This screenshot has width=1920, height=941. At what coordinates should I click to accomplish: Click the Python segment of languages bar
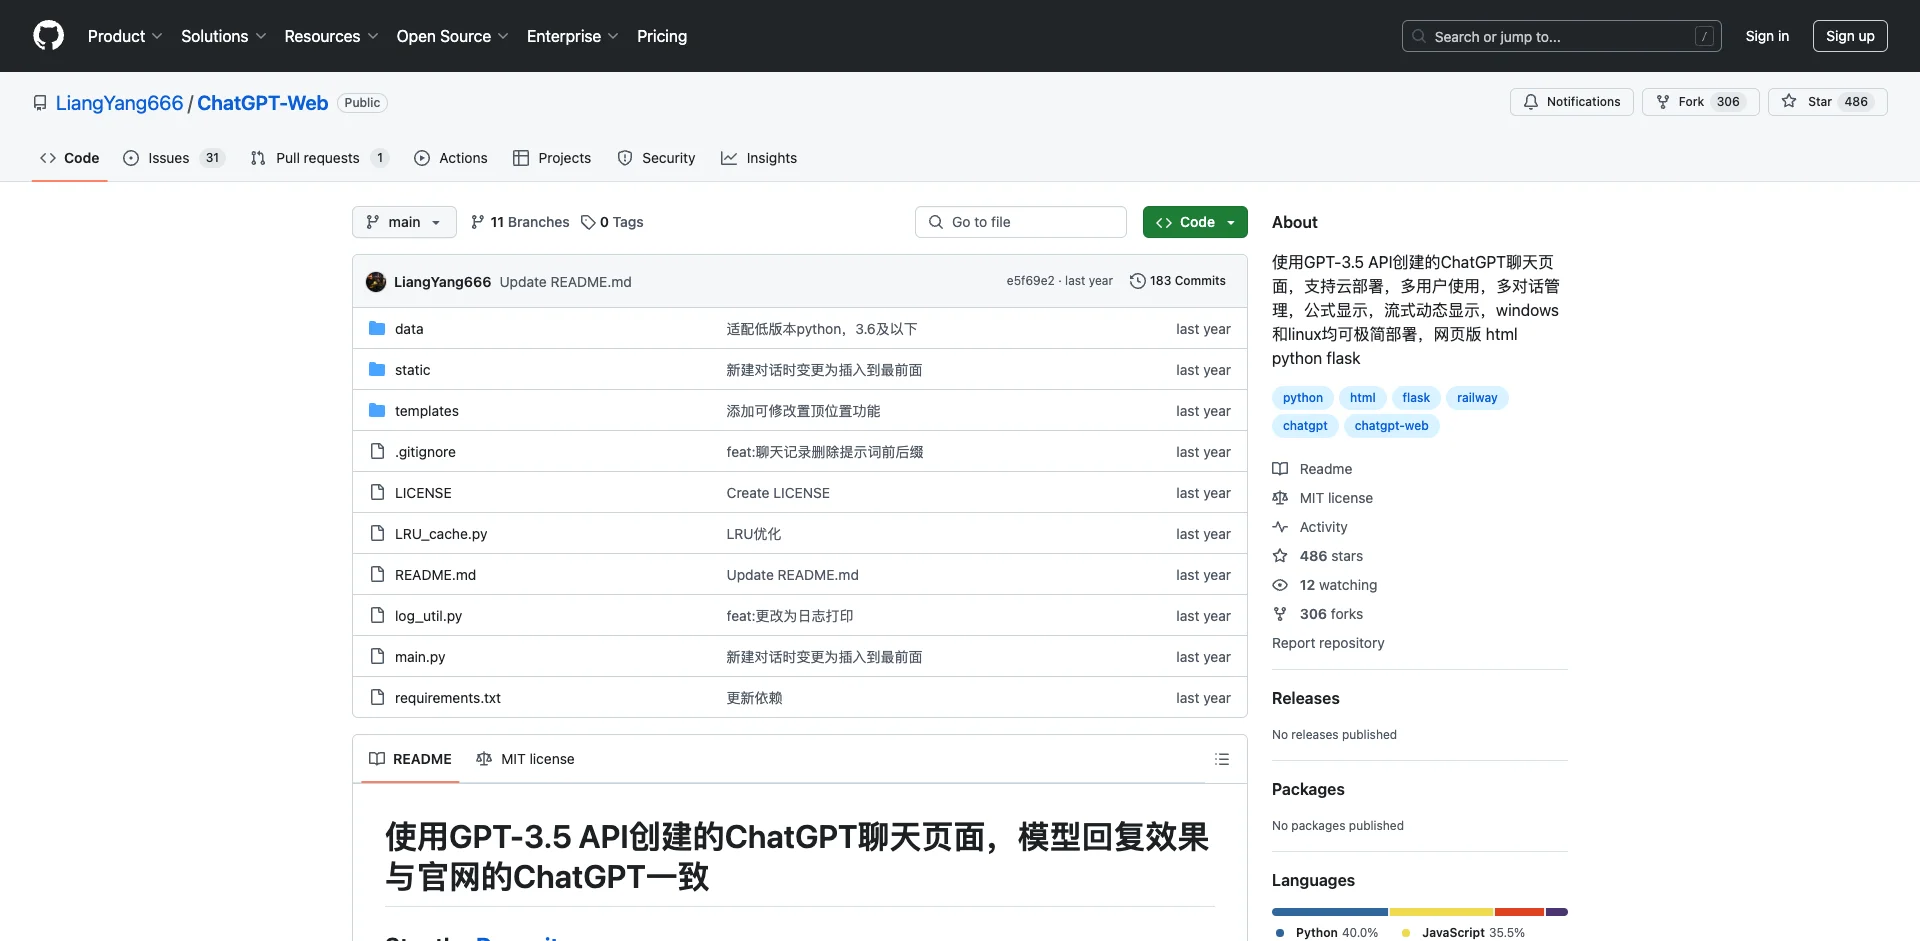(x=1329, y=912)
